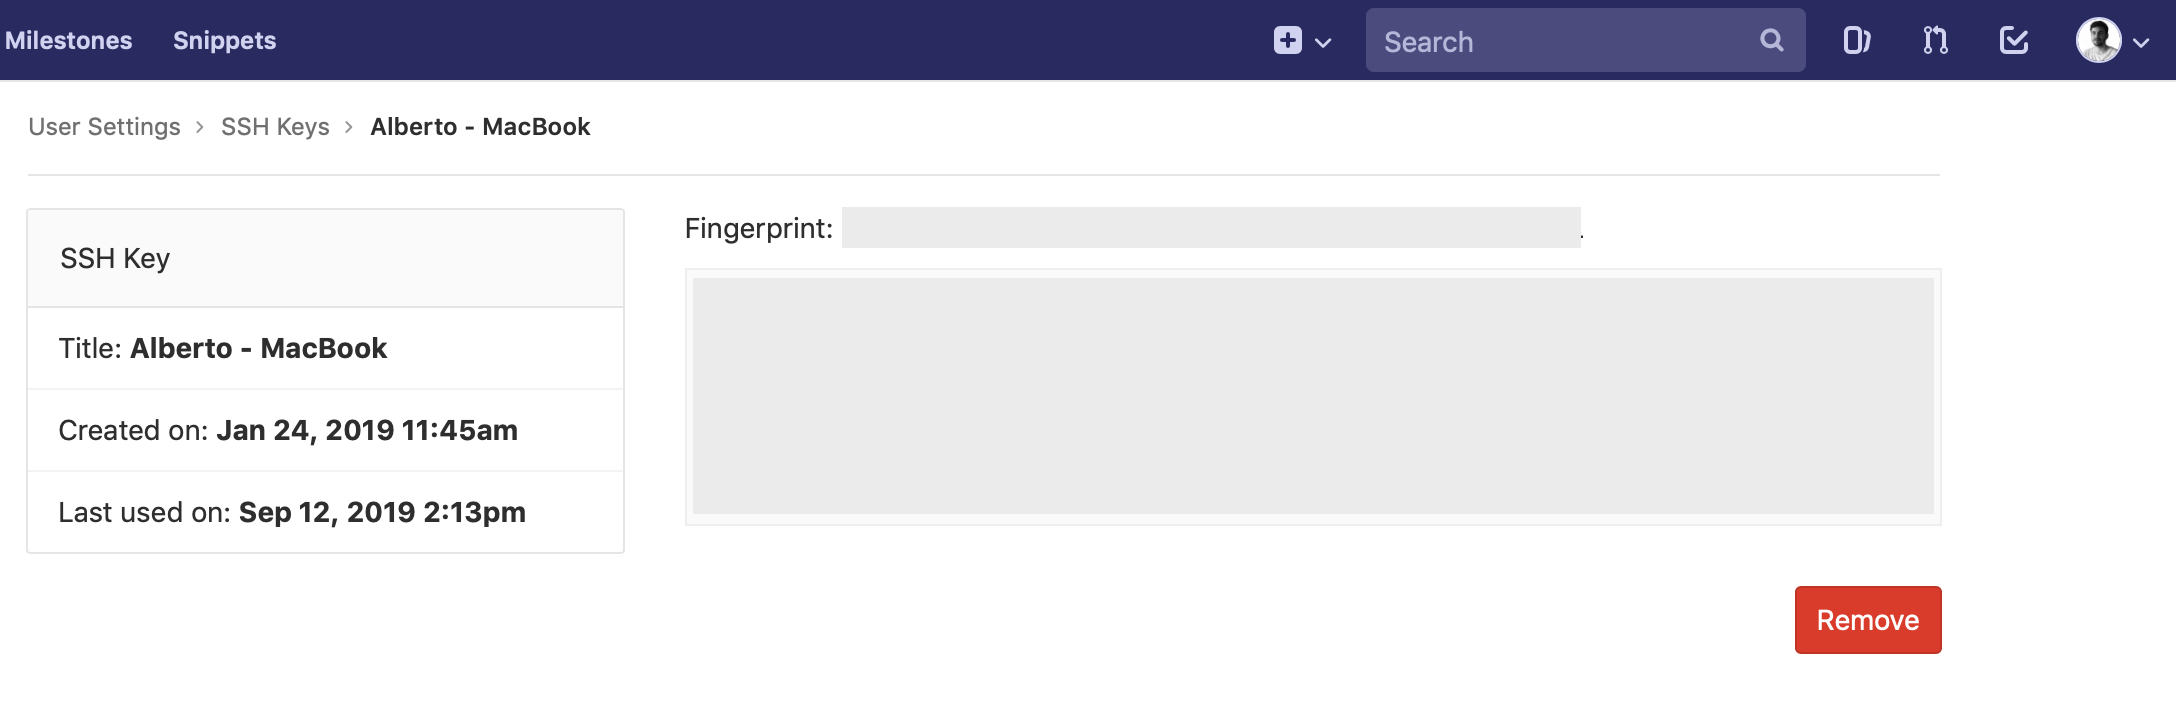Click the redacted Fingerprint value

[x=1210, y=228]
